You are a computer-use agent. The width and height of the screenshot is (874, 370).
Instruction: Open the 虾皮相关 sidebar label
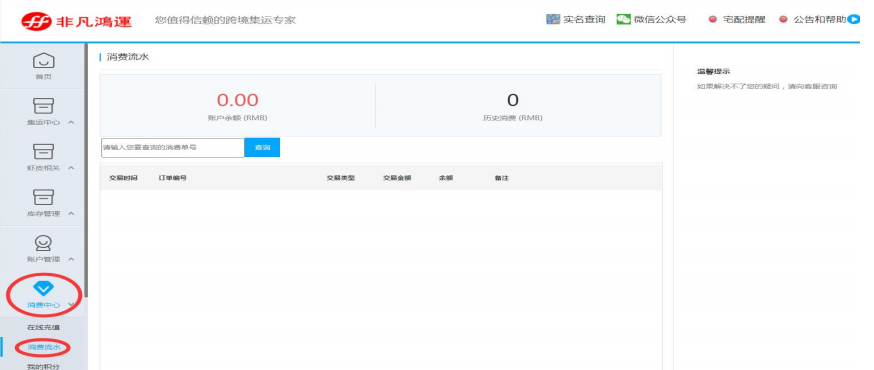(43, 168)
